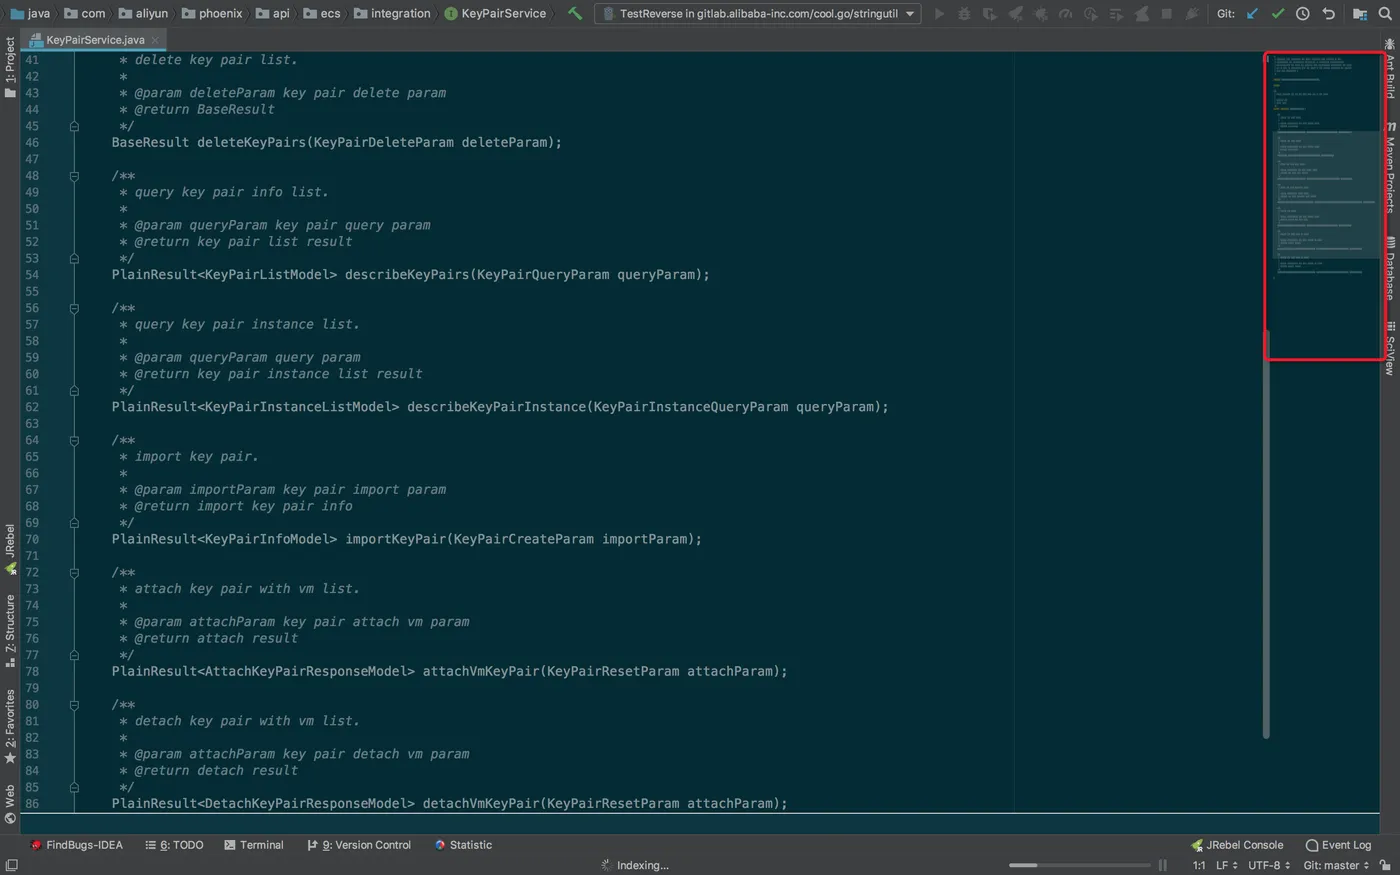Toggle the read-only lock icon
The image size is (1400, 875).
pos(1385,865)
